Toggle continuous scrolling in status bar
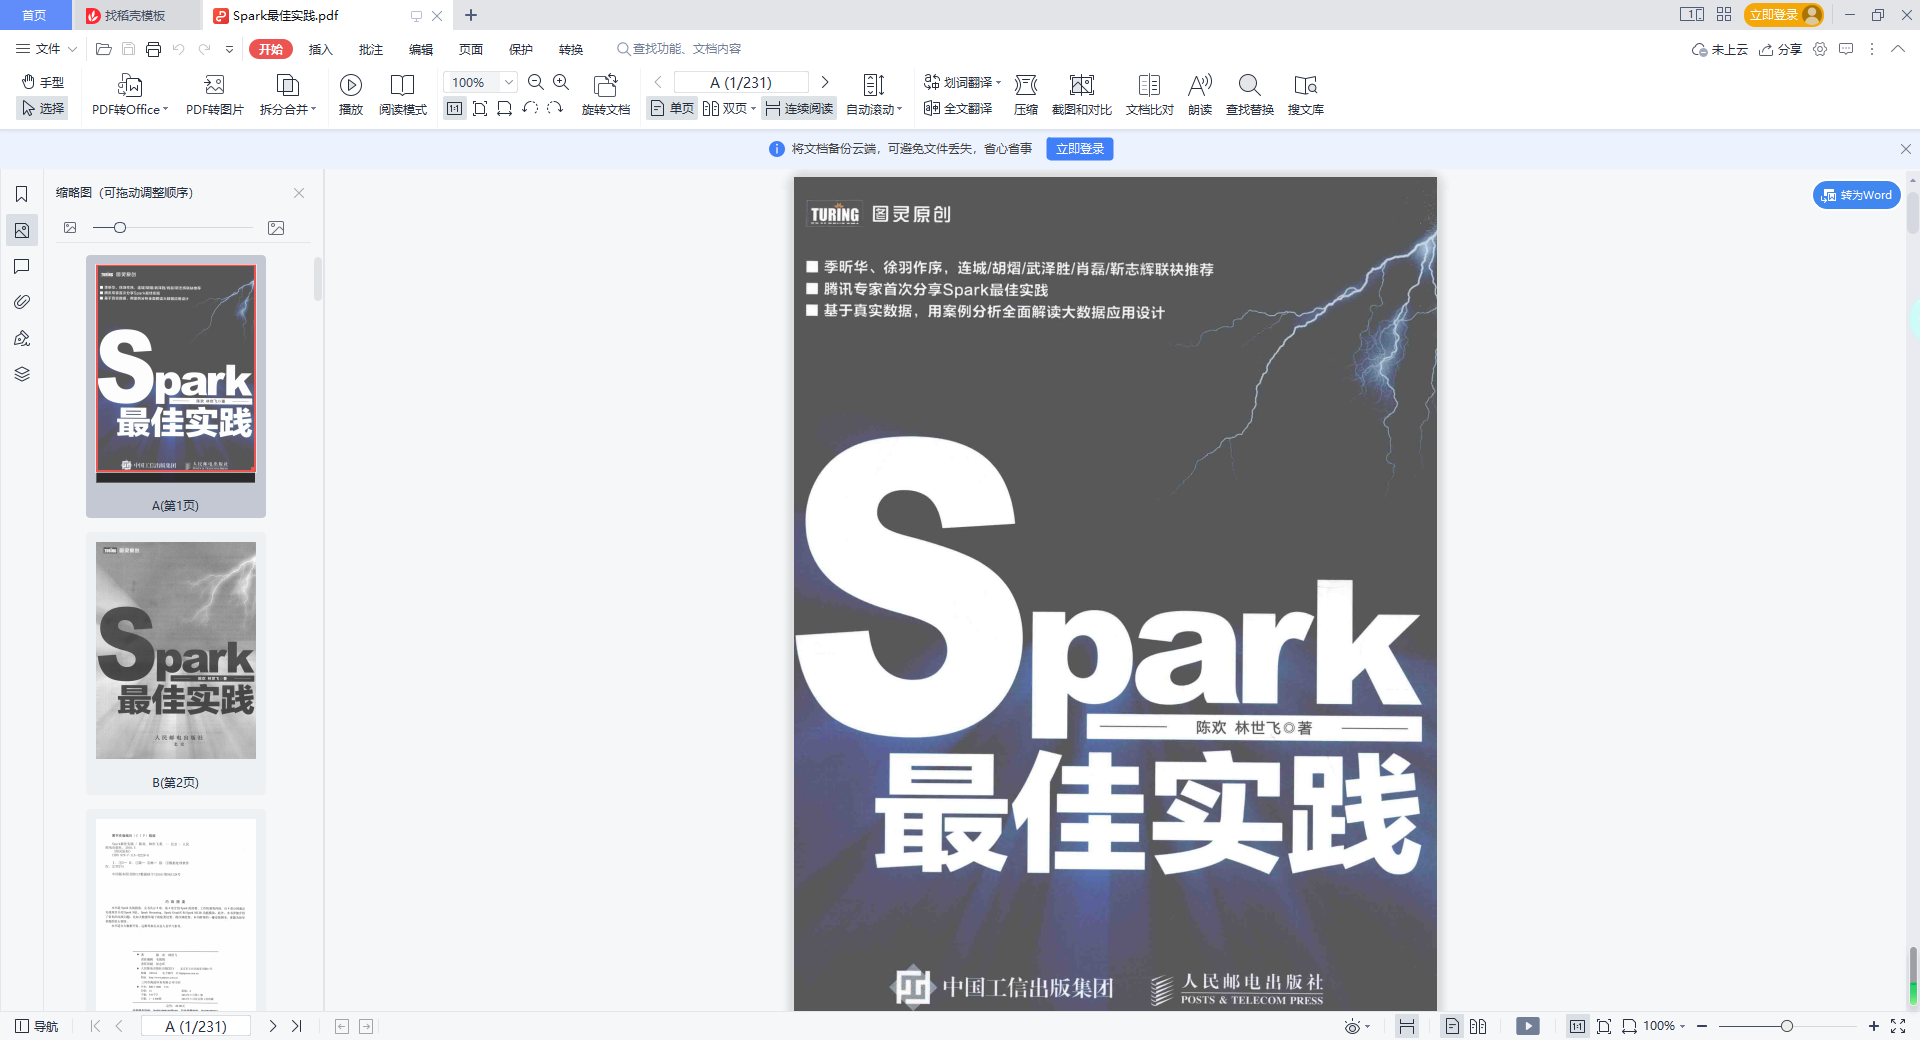The height and width of the screenshot is (1040, 1920). coord(1407,1026)
